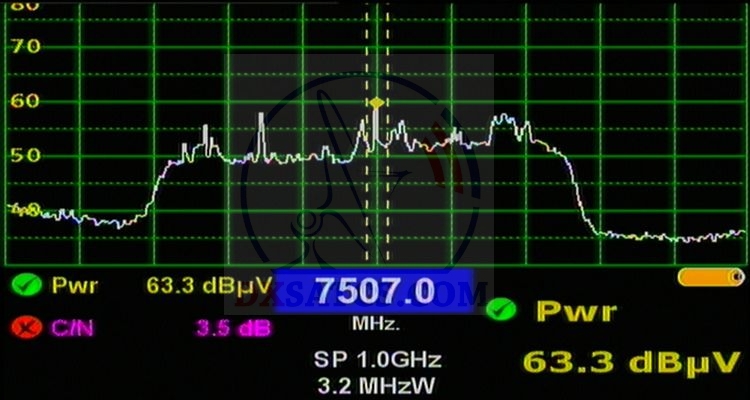The height and width of the screenshot is (400, 750).
Task: Click the large Pwr label on the right
Action: coord(577,311)
